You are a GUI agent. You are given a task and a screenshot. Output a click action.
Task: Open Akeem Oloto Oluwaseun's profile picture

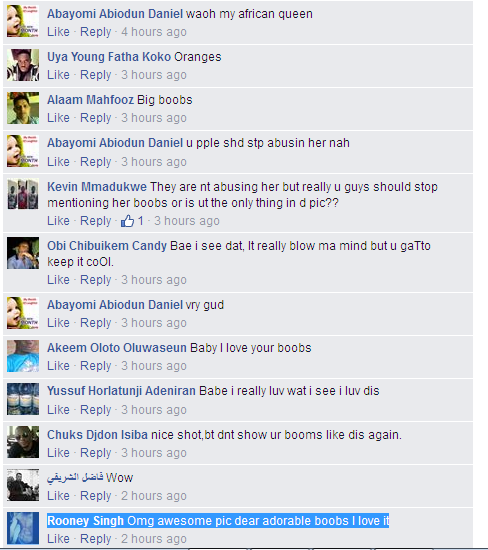point(23,356)
